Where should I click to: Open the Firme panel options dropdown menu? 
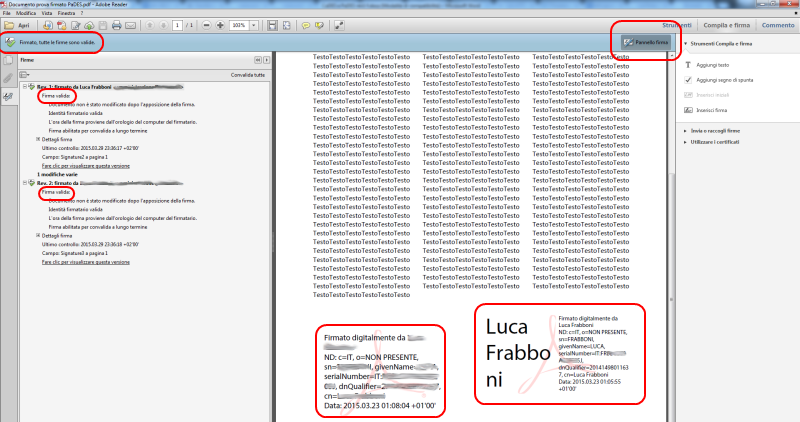pyautogui.click(x=24, y=75)
